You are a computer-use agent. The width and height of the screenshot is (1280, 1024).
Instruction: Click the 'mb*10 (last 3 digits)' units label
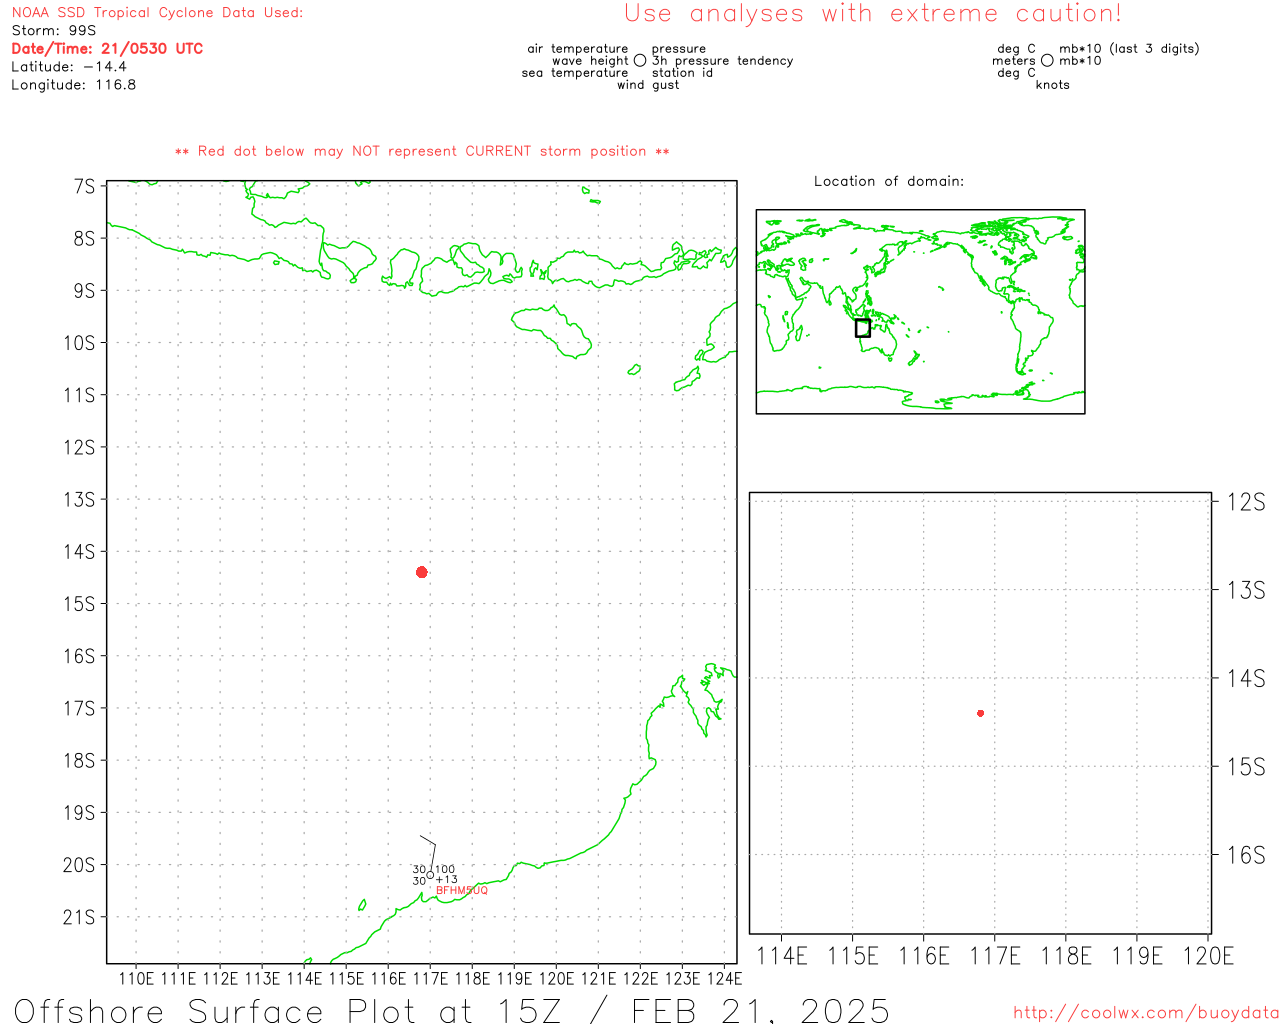pos(1129,49)
